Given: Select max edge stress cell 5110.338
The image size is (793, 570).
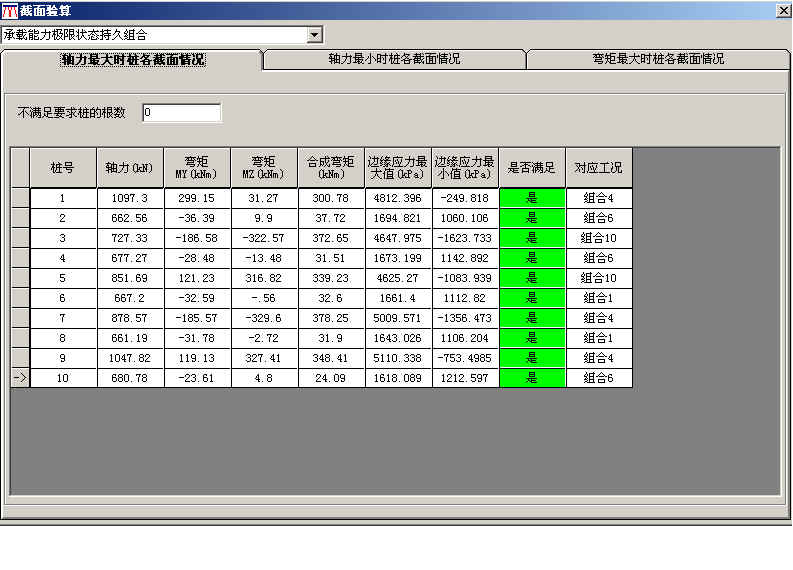Looking at the screenshot, I should [x=398, y=358].
